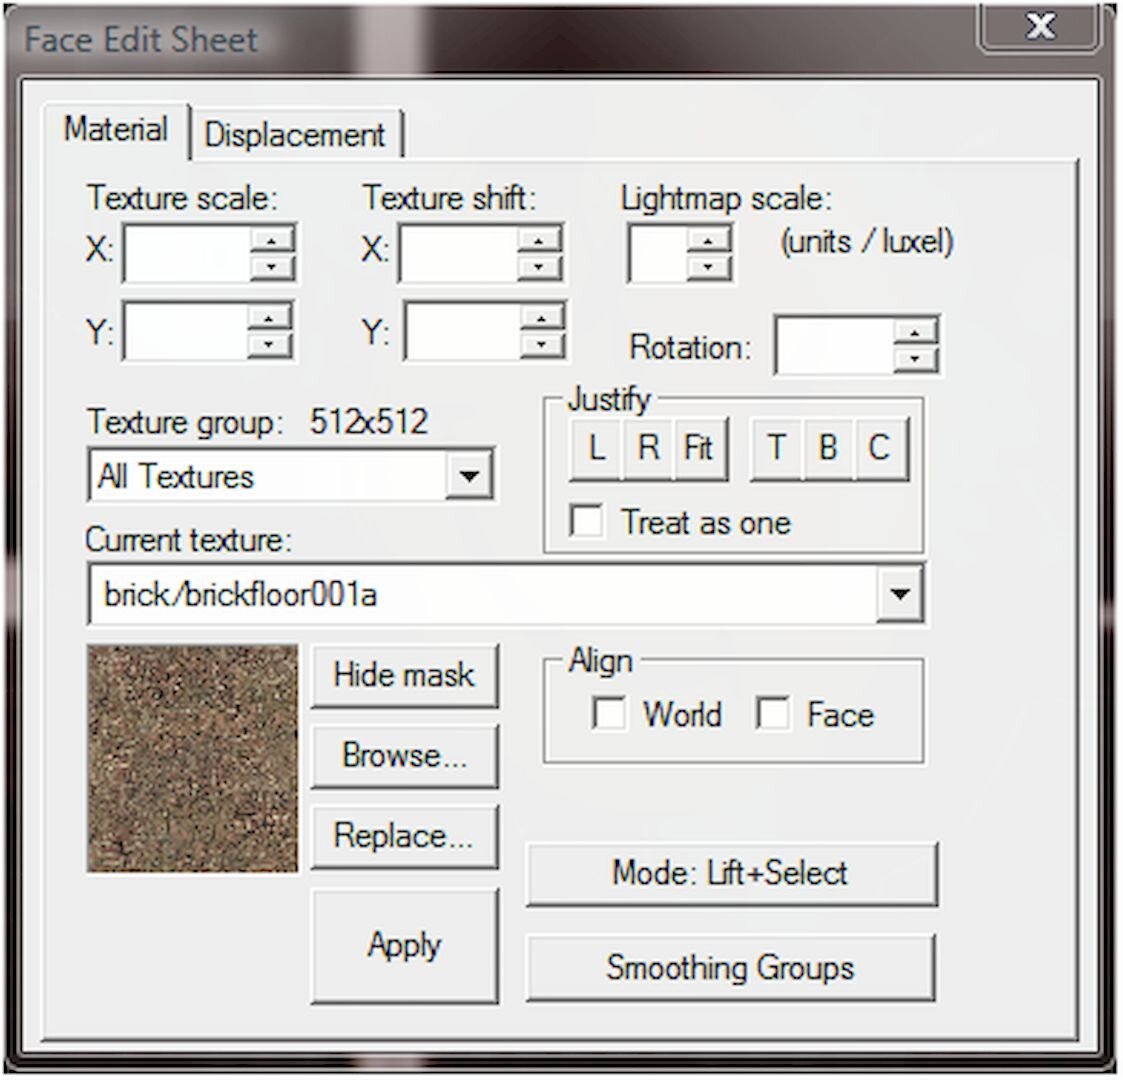Increase Lightmap scale with up arrow
The image size is (1123, 1080).
708,240
